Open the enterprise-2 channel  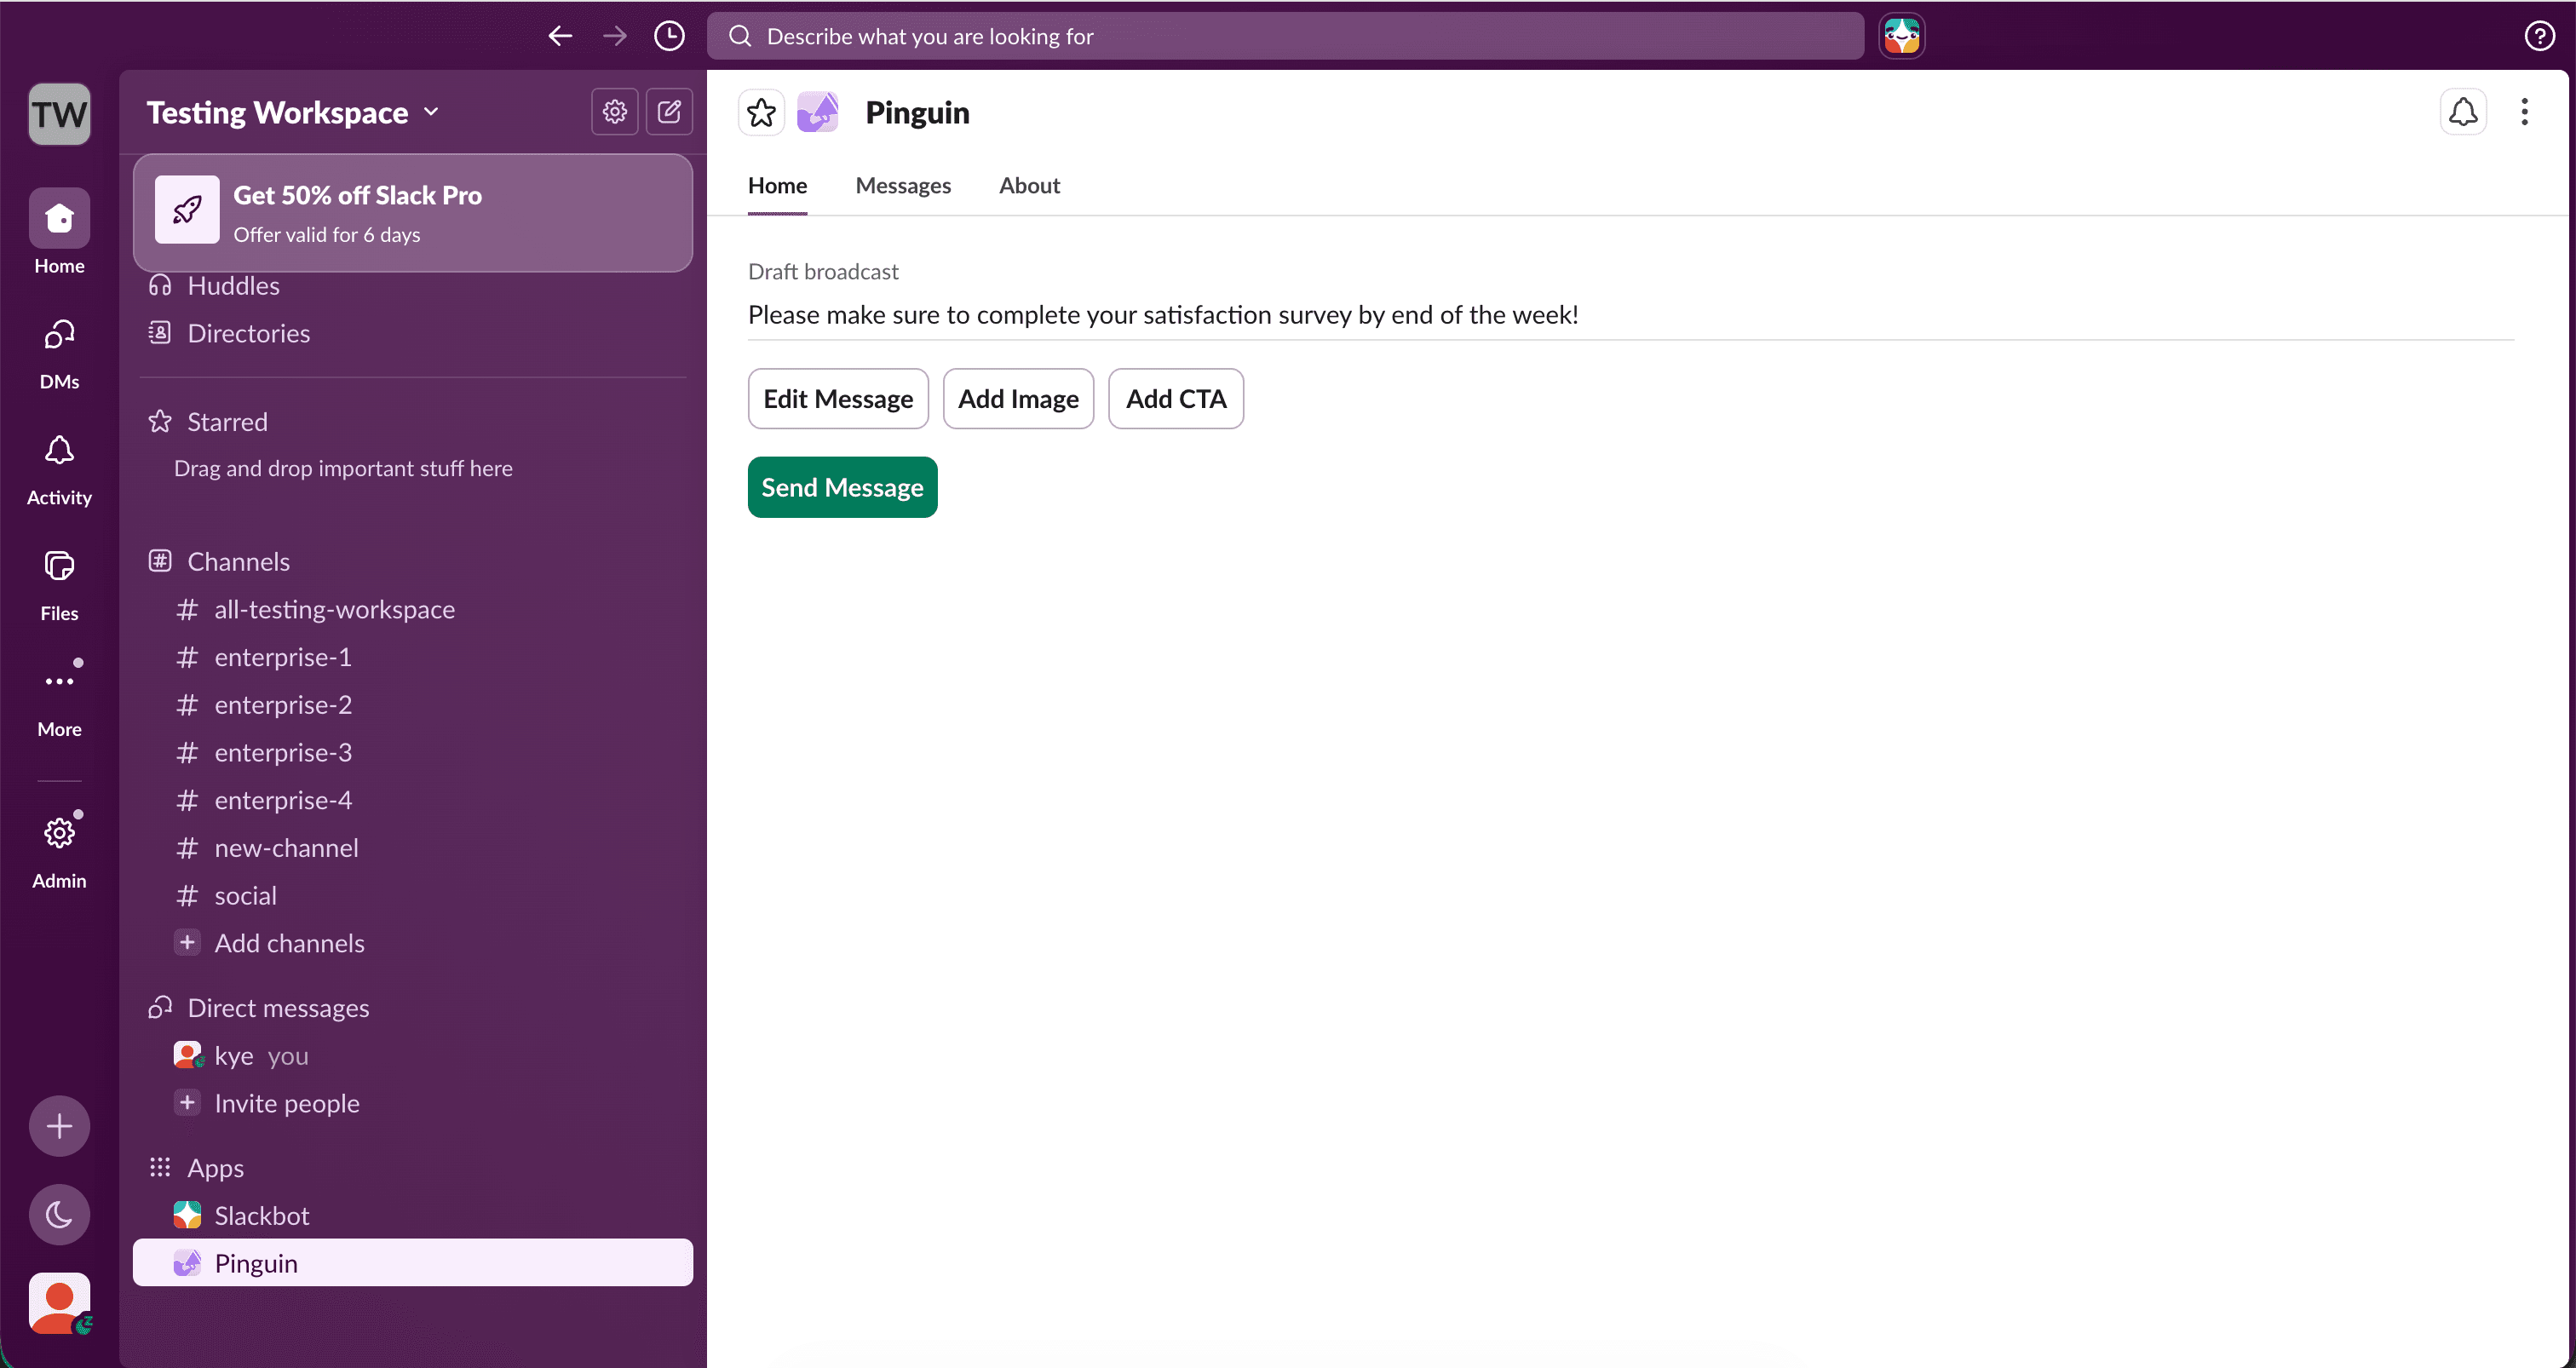(413, 705)
